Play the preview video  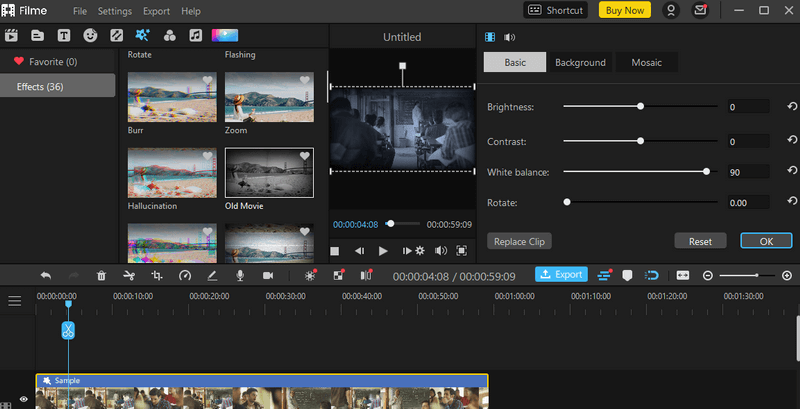tap(383, 250)
